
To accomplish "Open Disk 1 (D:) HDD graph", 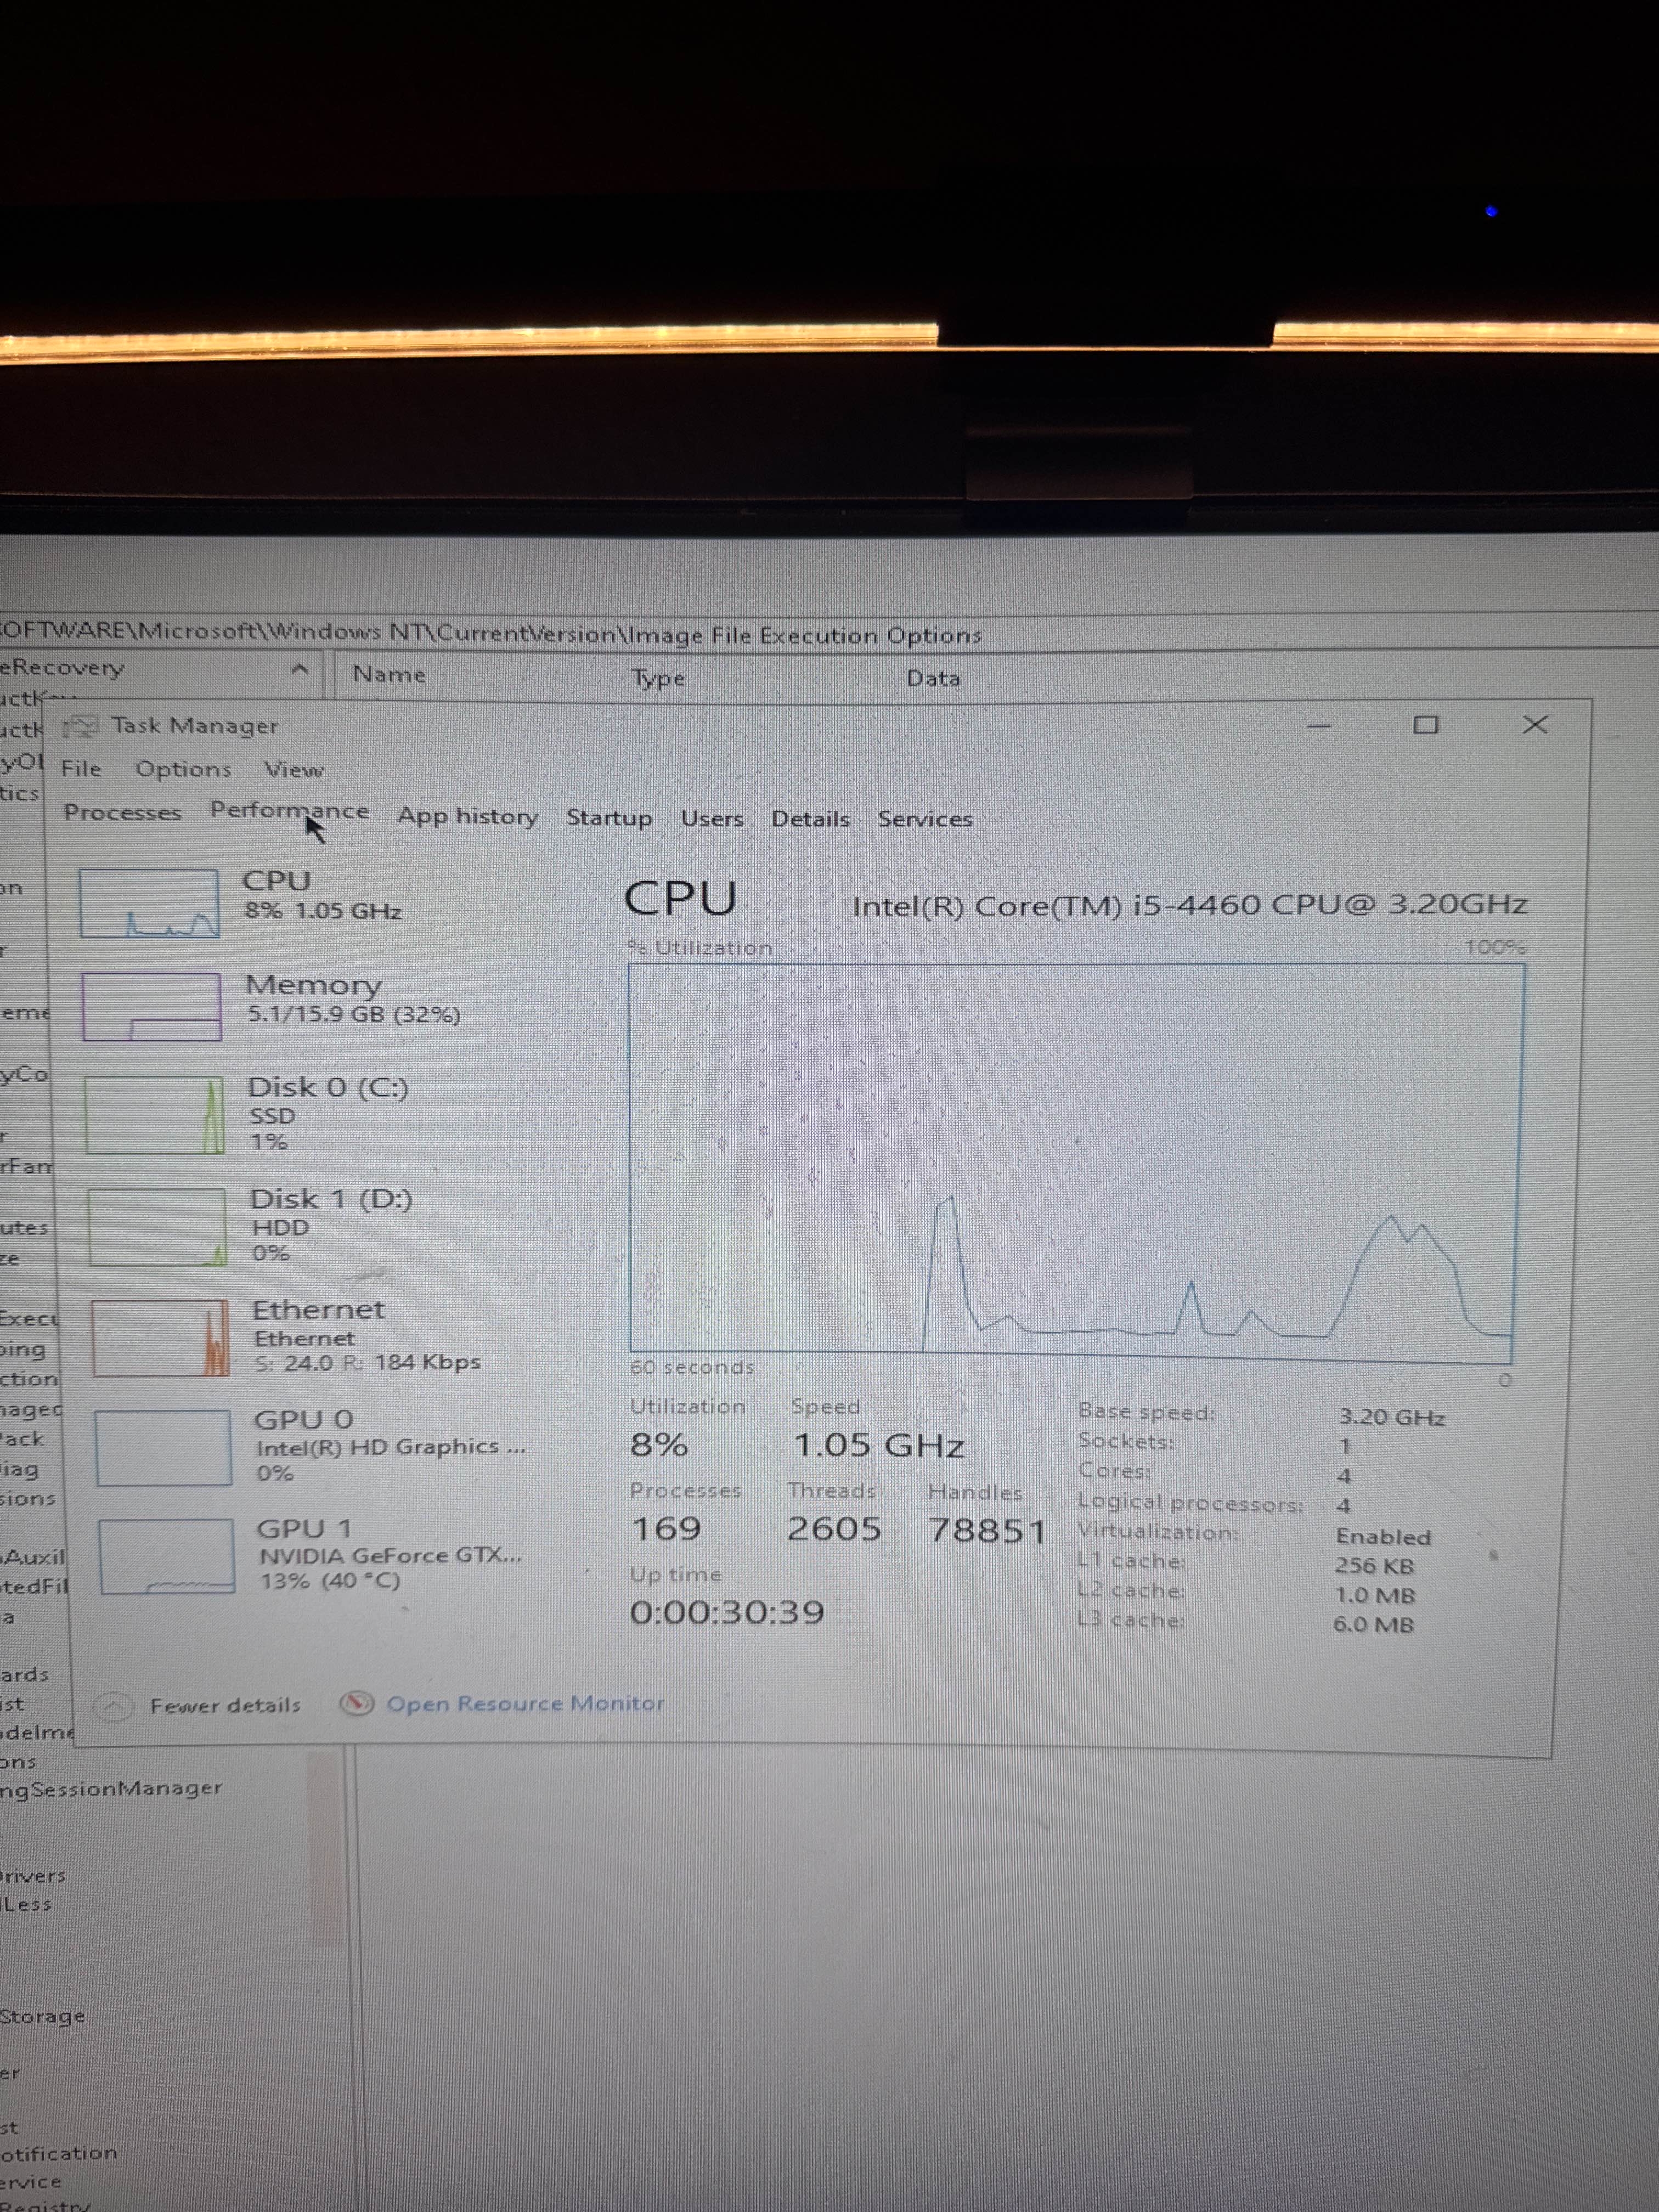I will click(157, 1227).
